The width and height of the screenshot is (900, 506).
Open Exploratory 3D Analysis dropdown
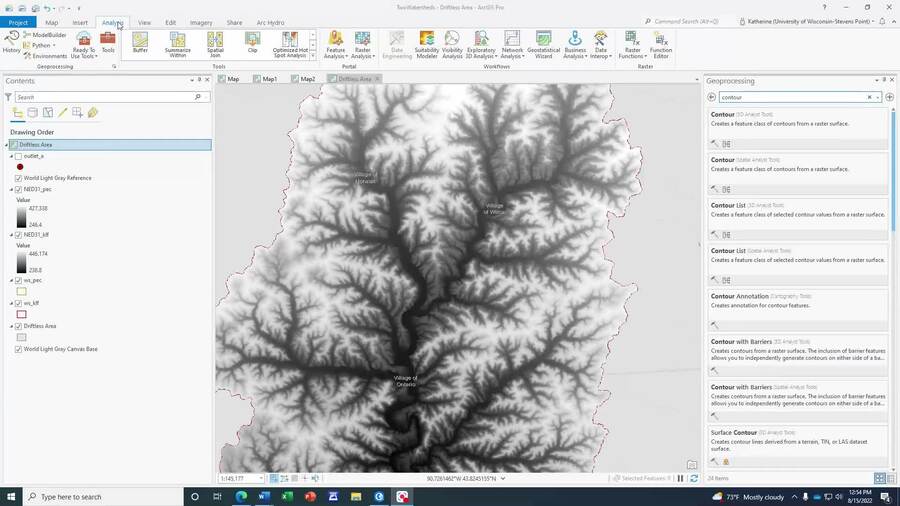click(x=481, y=45)
